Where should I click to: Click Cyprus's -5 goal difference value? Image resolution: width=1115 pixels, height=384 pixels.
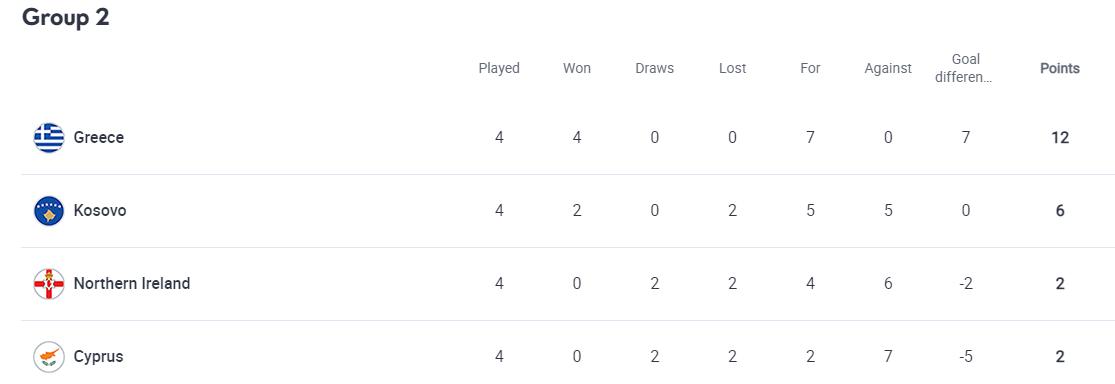point(966,356)
